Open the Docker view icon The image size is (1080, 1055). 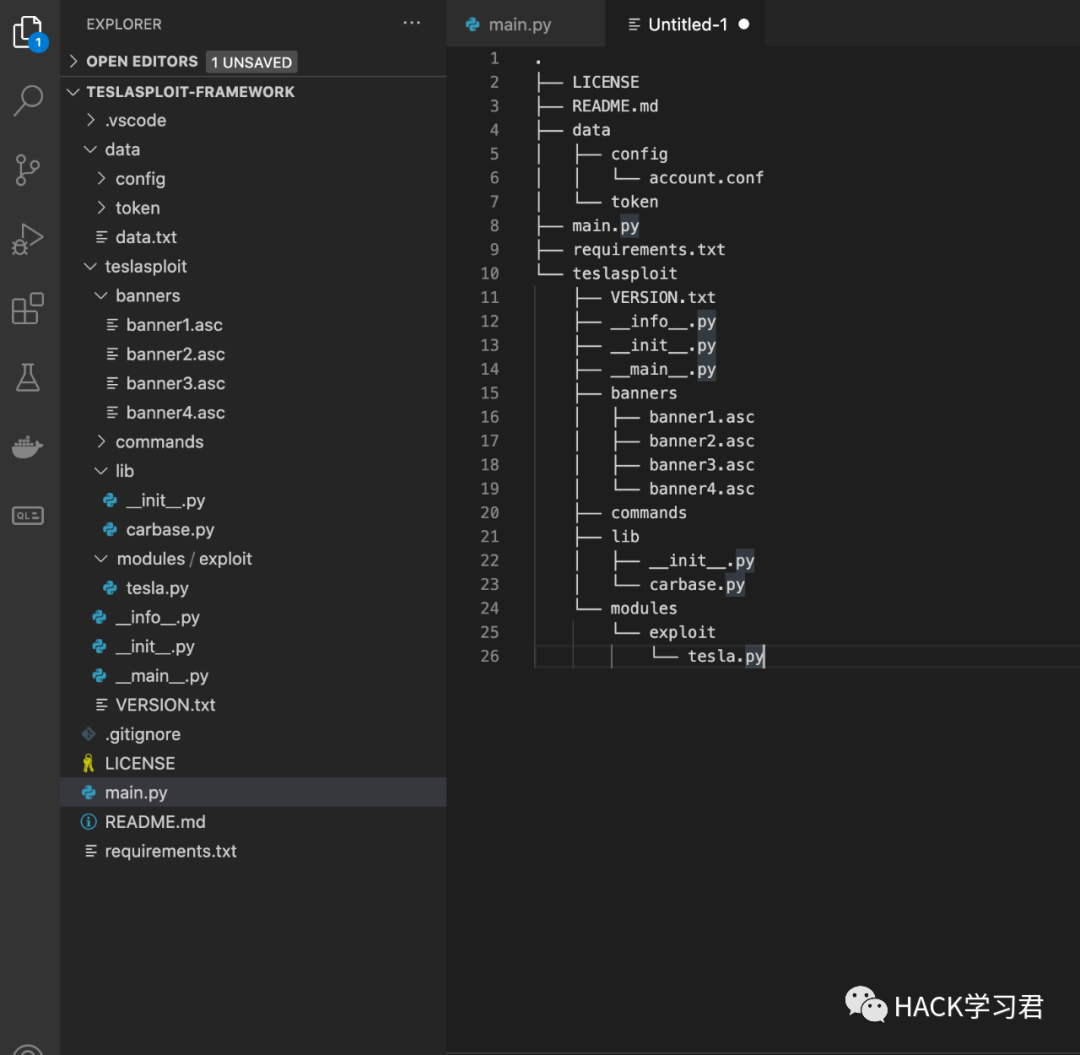[x=28, y=447]
